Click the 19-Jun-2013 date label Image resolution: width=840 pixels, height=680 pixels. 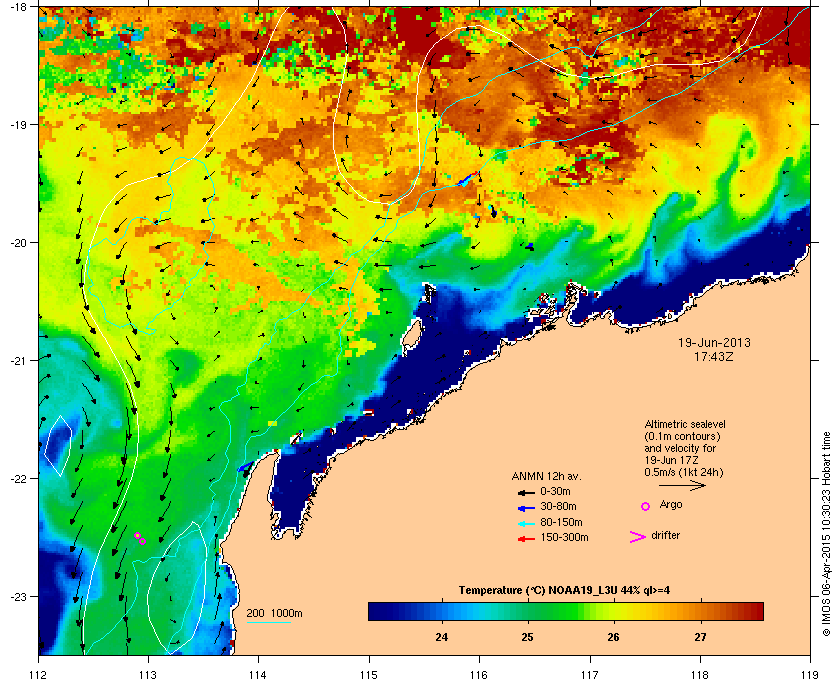pos(714,342)
